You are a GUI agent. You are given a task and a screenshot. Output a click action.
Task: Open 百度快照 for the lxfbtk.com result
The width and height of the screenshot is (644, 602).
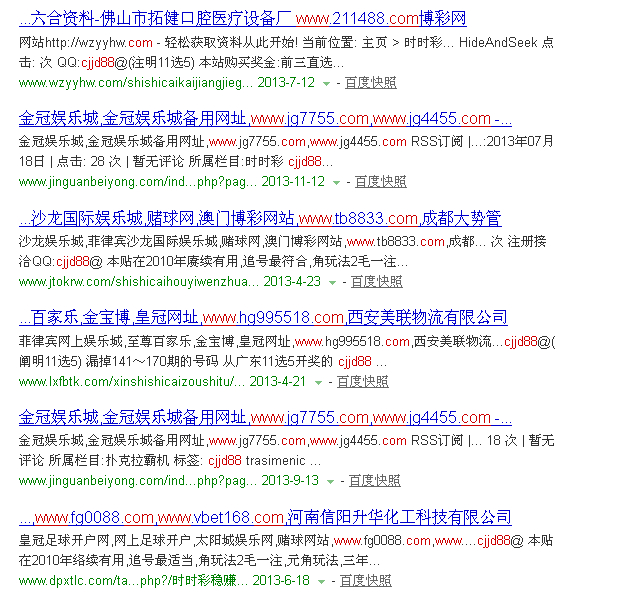point(363,381)
